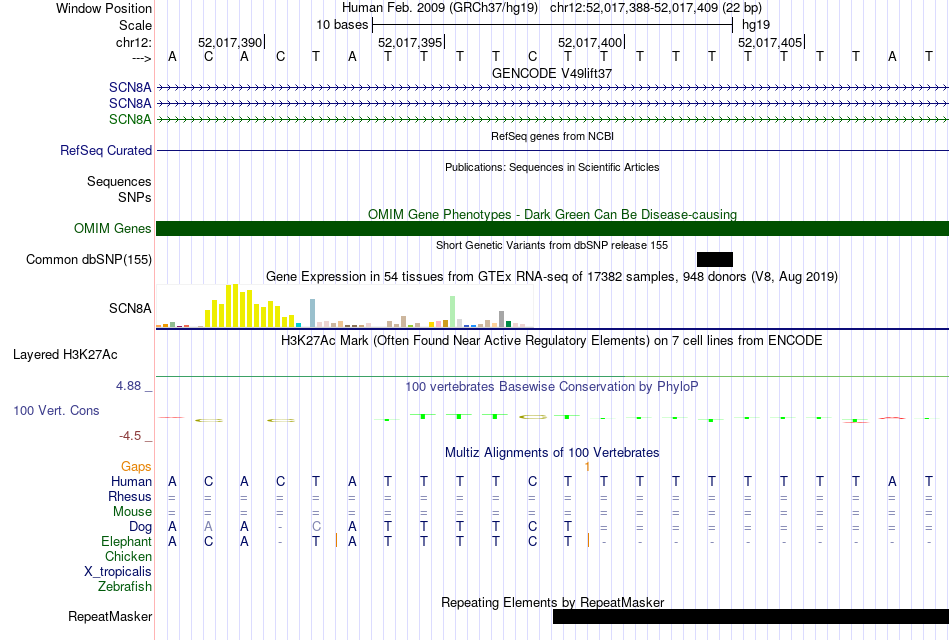Image resolution: width=950 pixels, height=640 pixels.
Task: Select the Zebrafish alignment row label
Action: click(x=125, y=587)
